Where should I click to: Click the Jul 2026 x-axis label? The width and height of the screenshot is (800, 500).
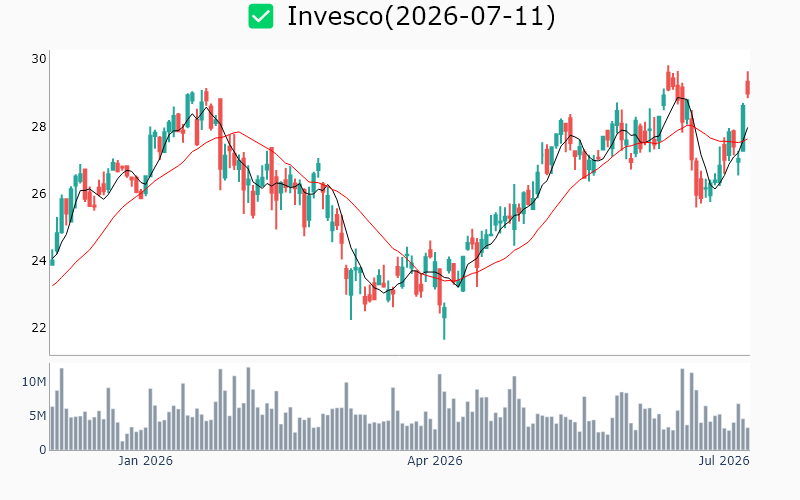point(724,461)
